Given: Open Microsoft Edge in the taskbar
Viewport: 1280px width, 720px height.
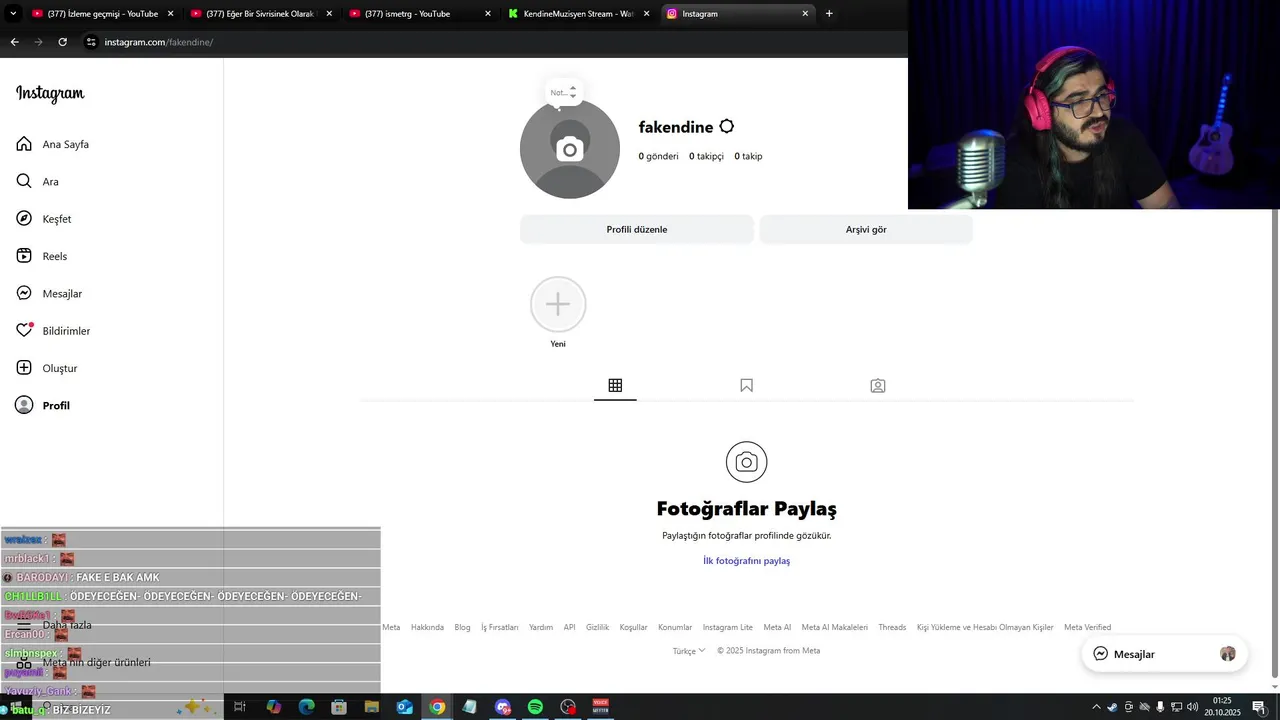Looking at the screenshot, I should click(306, 707).
